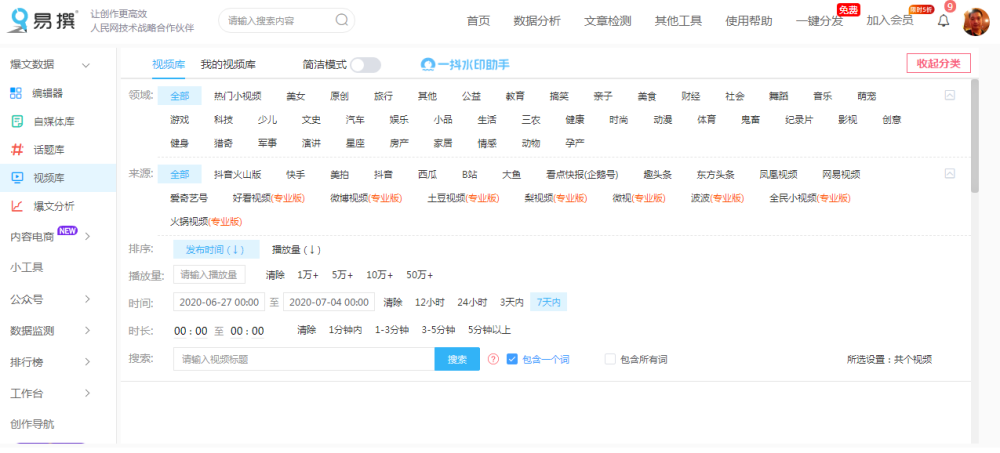Open 小工具 in the sidebar
Image resolution: width=1000 pixels, height=453 pixels.
(27, 267)
